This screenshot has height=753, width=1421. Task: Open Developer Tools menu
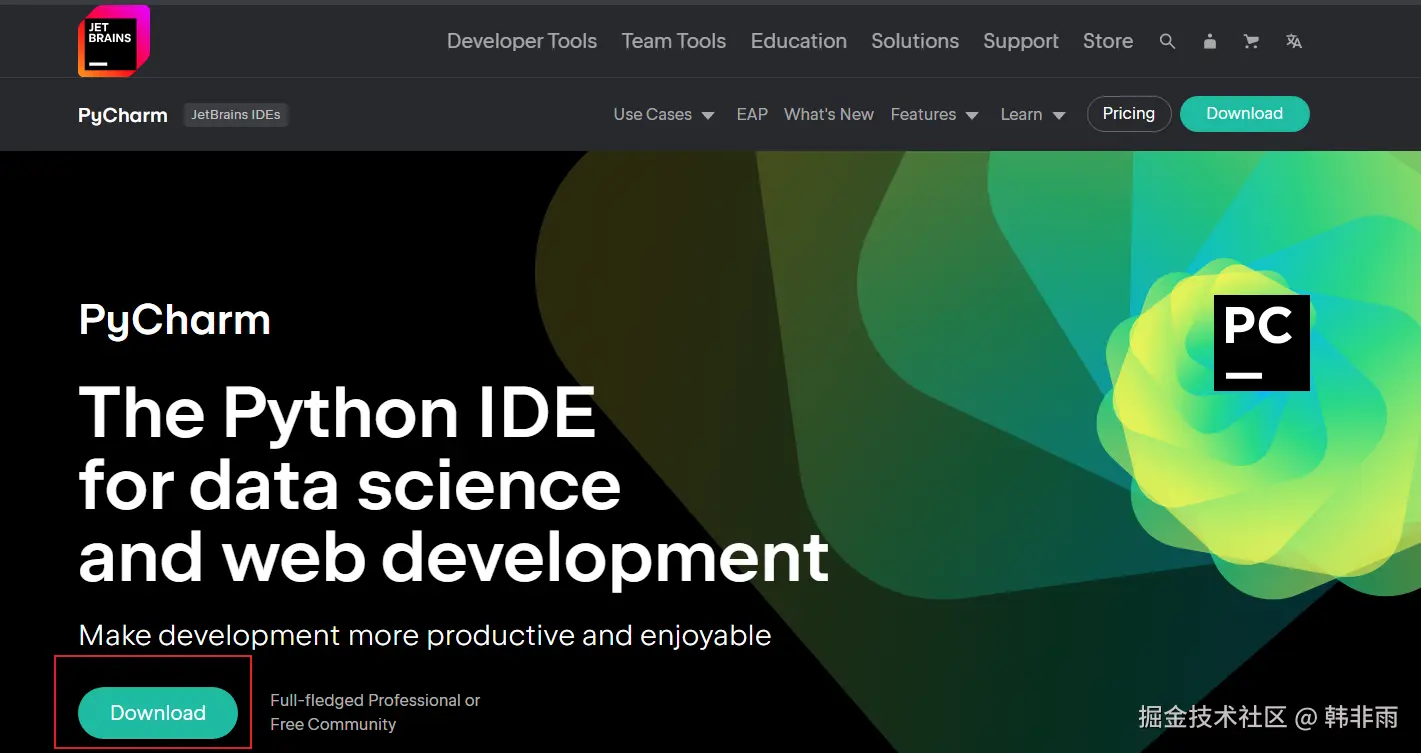pyautogui.click(x=522, y=41)
